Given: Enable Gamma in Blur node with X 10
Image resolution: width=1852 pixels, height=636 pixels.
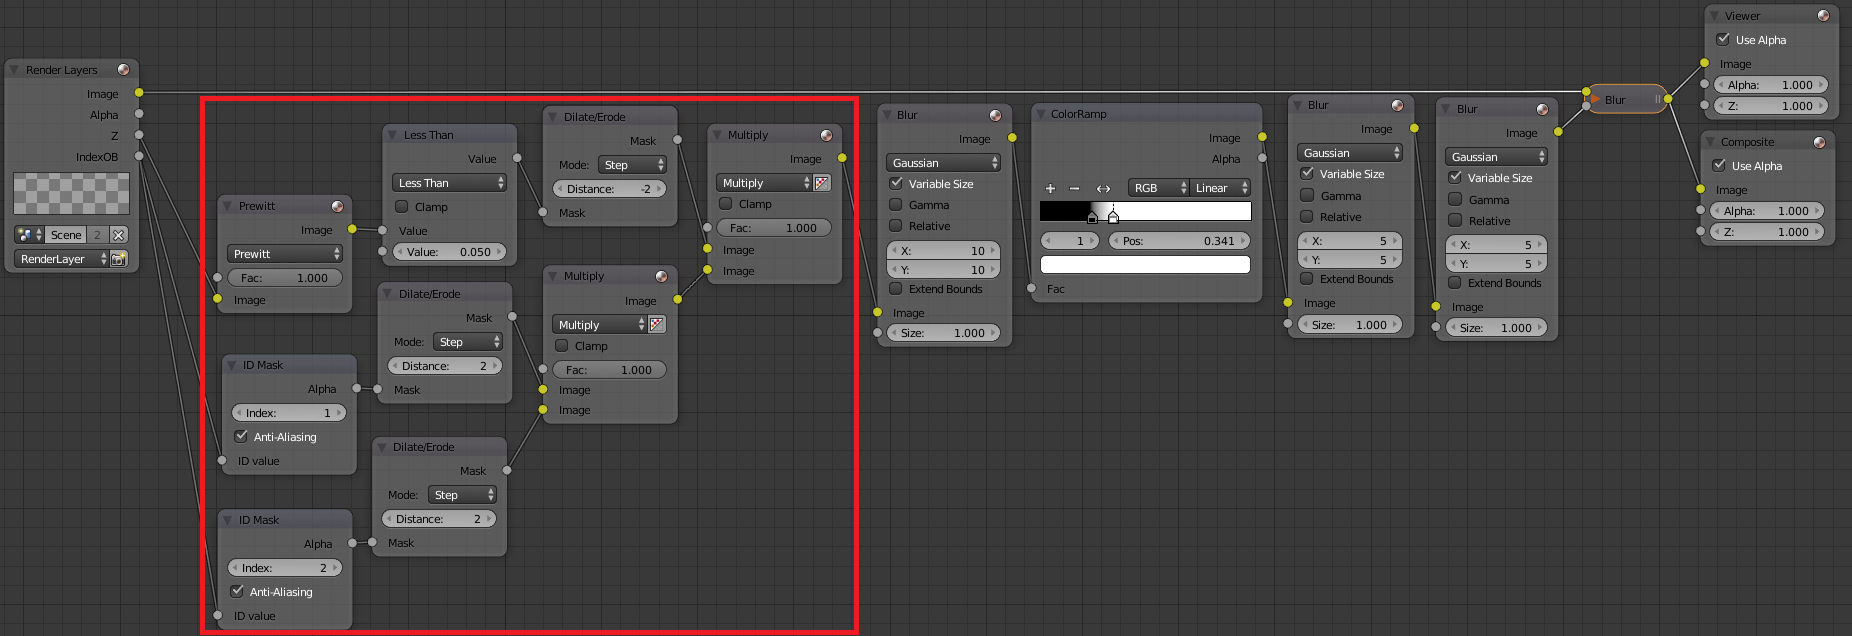Looking at the screenshot, I should (x=896, y=204).
